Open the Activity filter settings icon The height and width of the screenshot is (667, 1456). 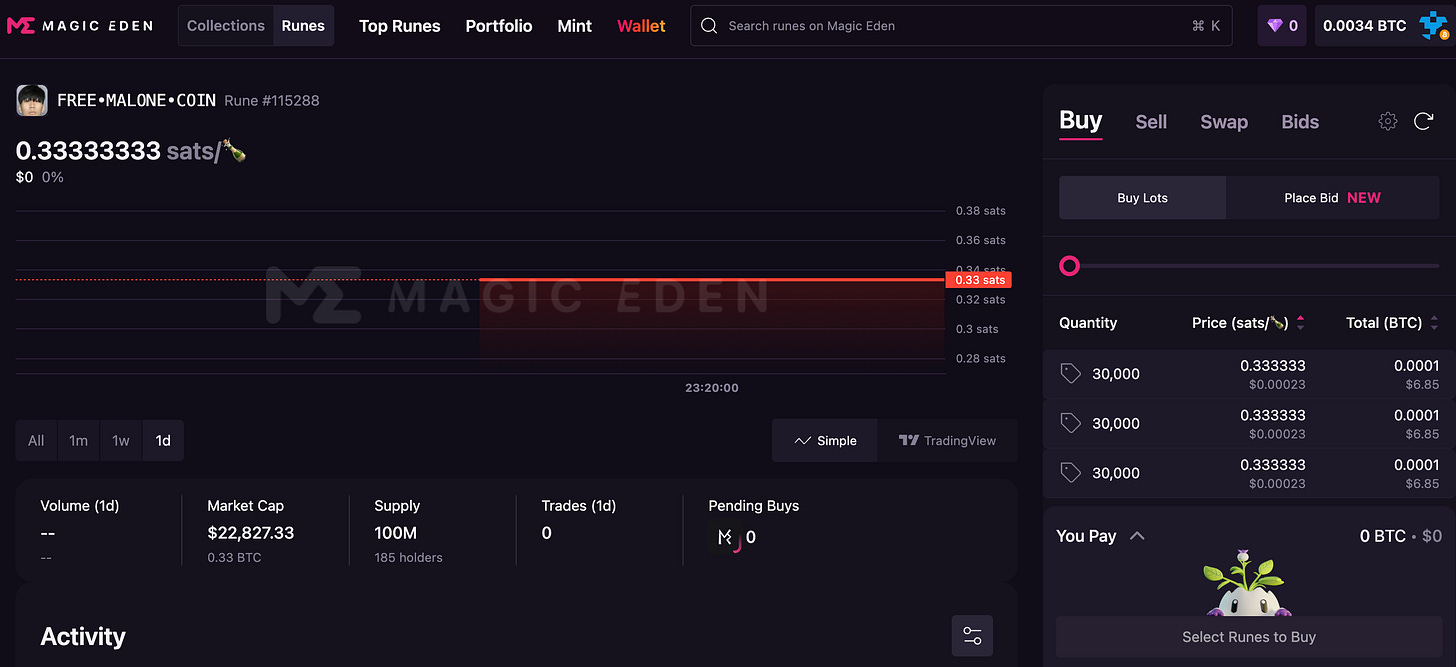coord(972,635)
